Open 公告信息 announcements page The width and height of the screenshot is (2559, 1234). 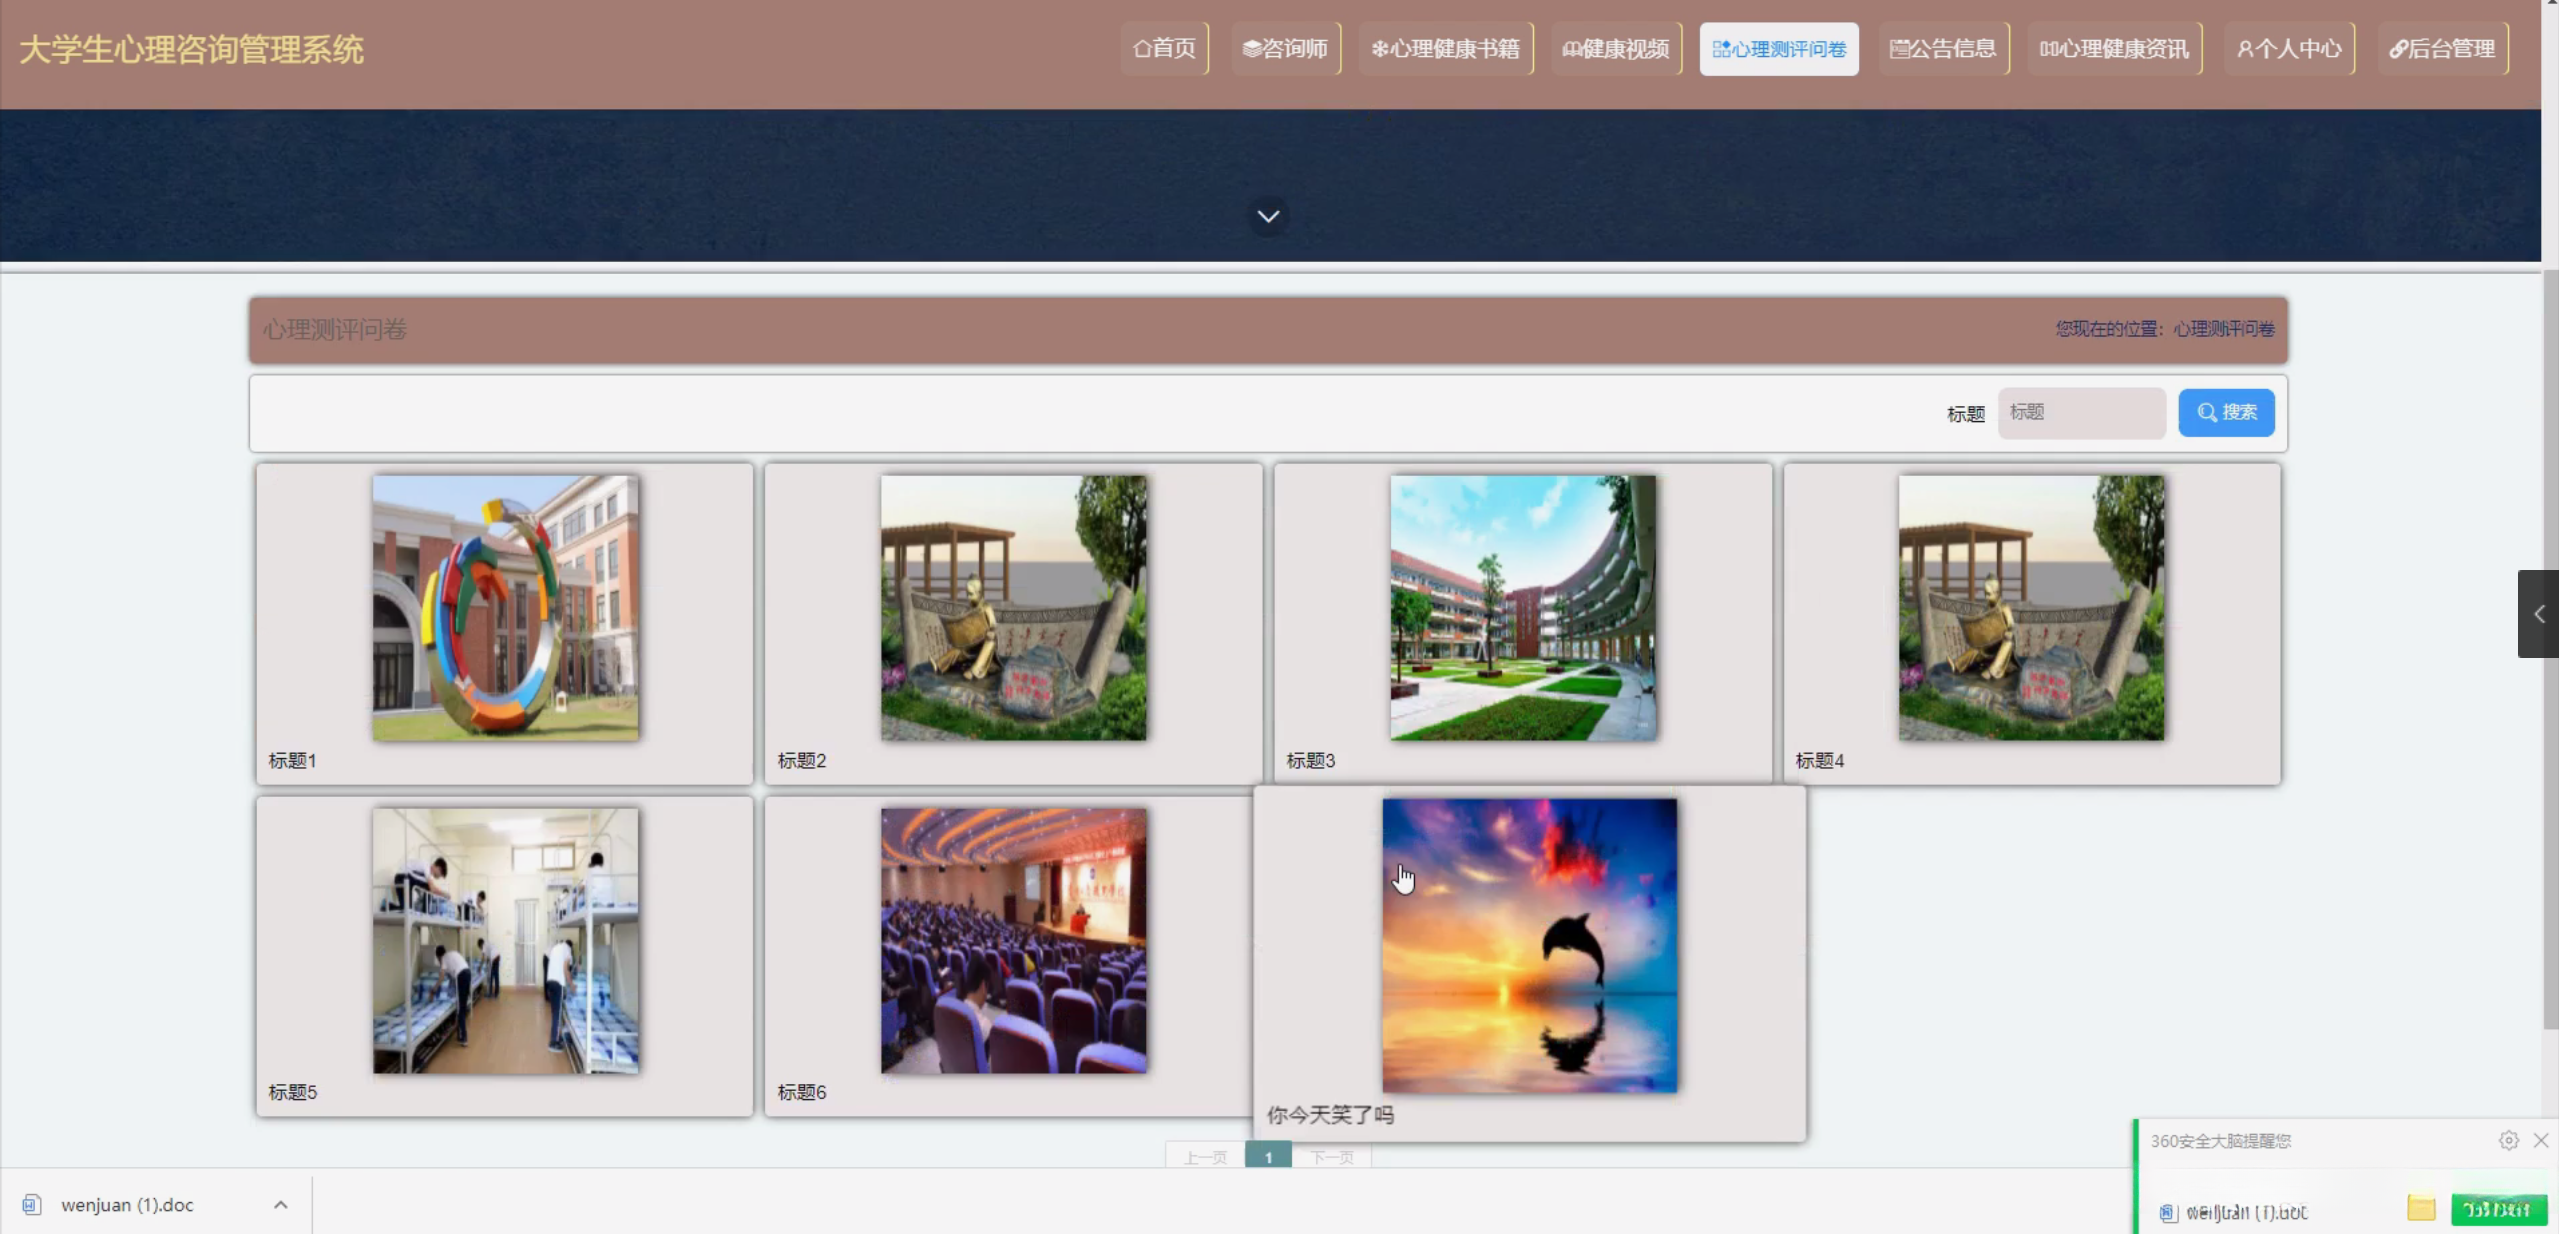[x=1943, y=49]
